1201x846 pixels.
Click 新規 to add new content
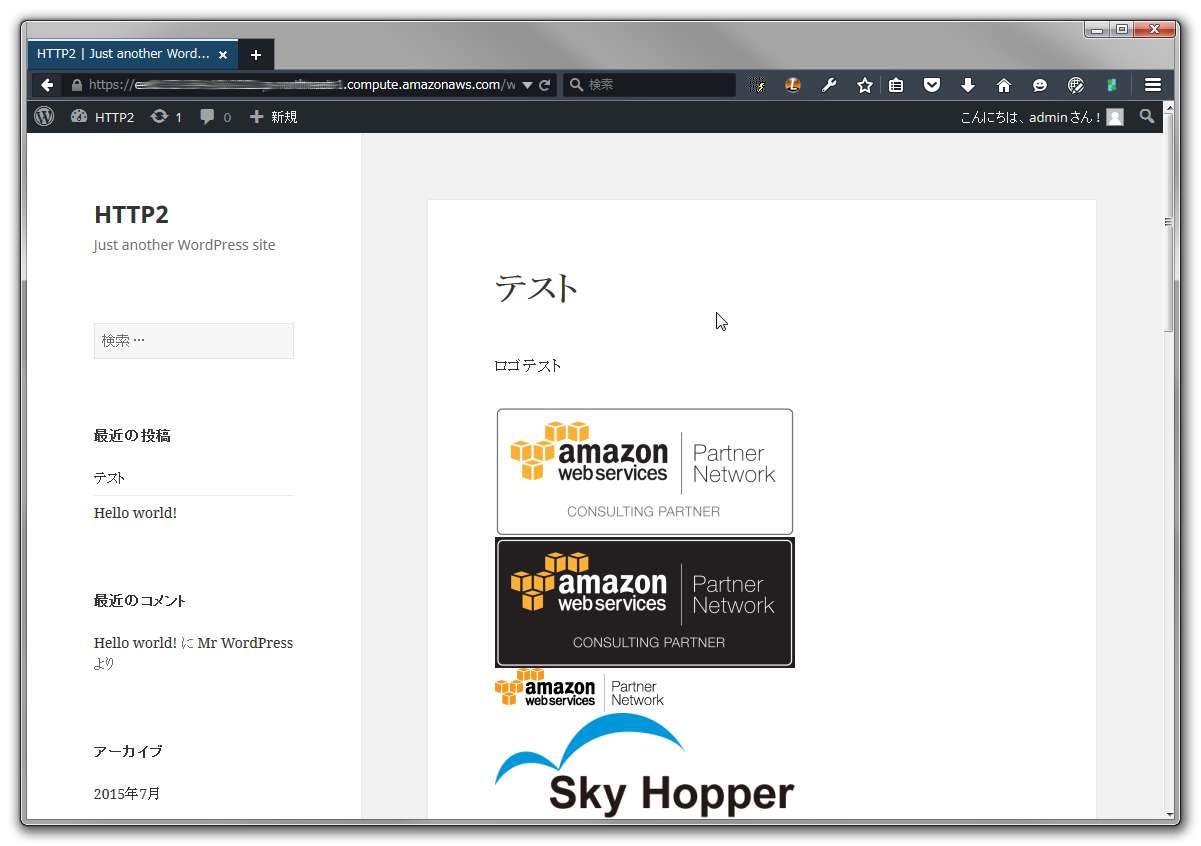pyautogui.click(x=273, y=117)
